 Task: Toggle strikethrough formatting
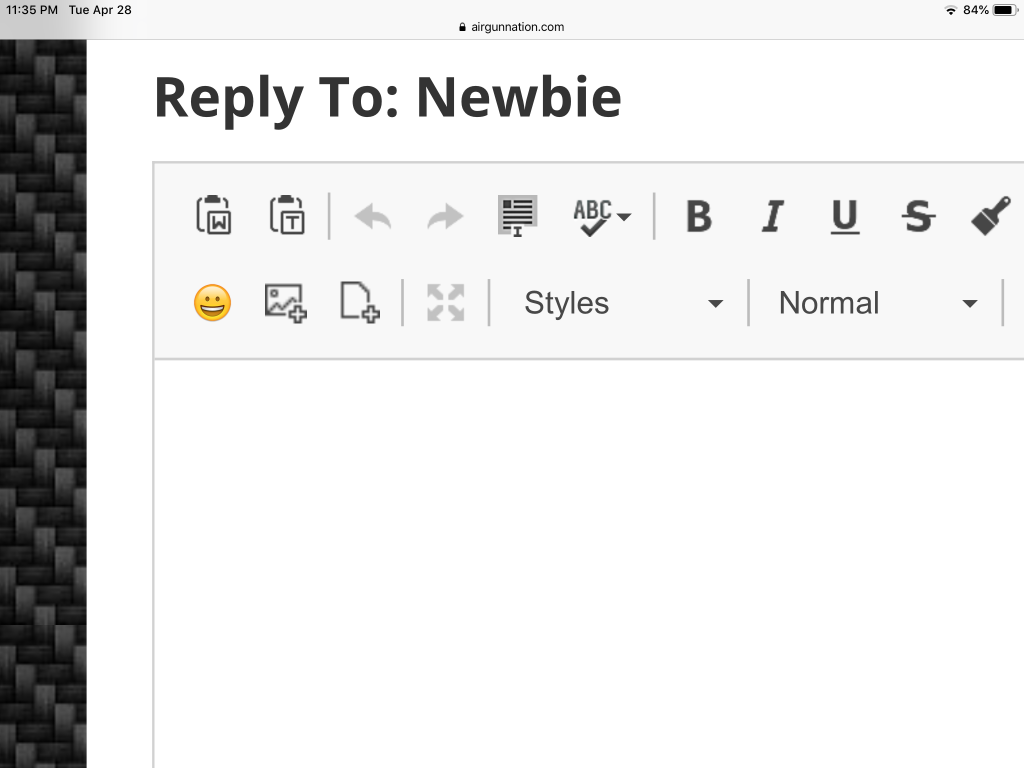[918, 216]
